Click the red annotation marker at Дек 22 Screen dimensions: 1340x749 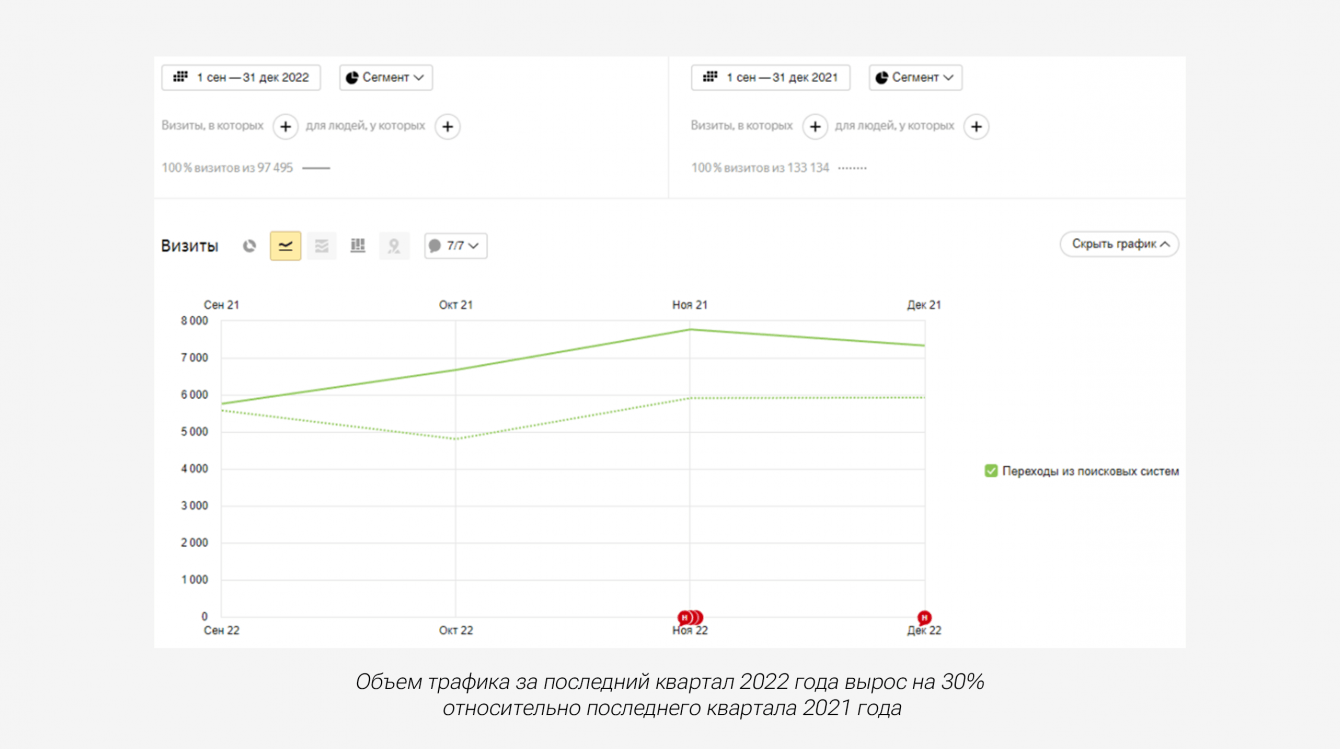coord(924,617)
